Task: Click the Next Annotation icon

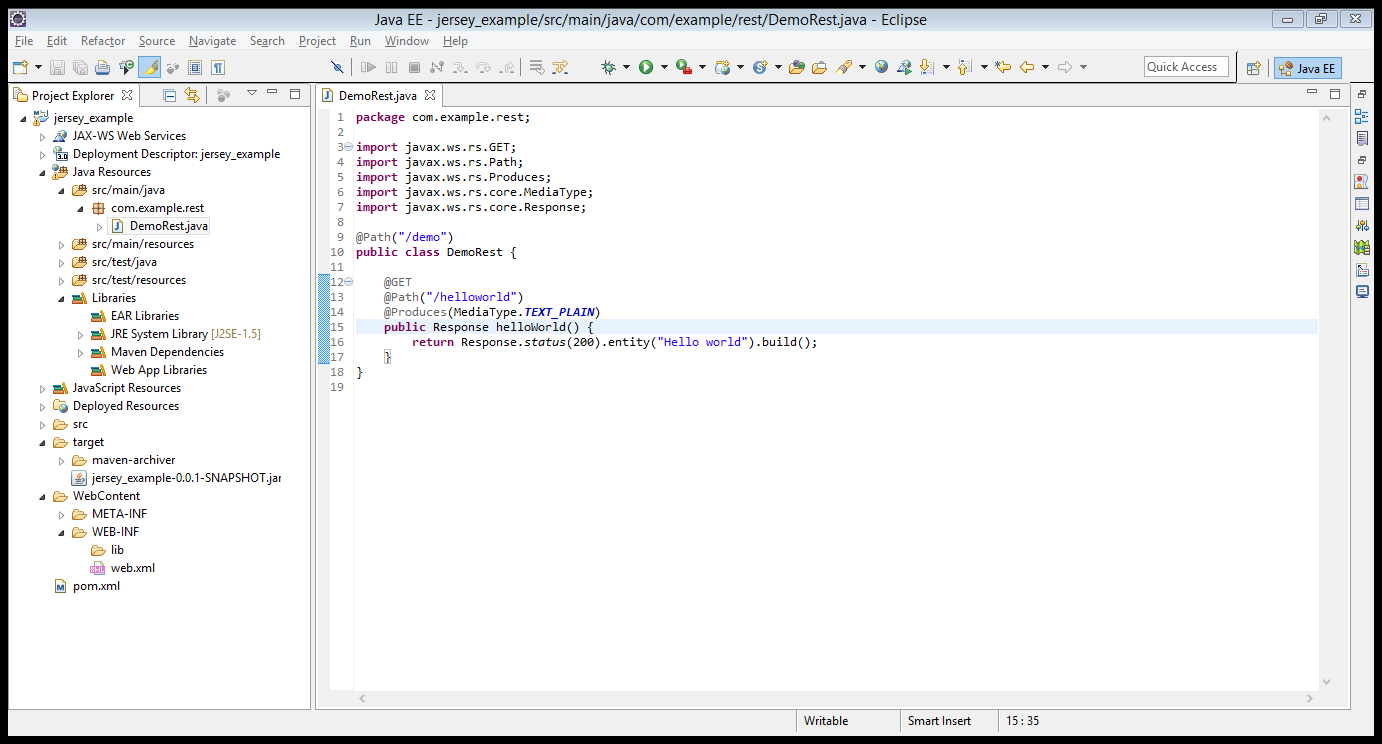Action: 926,67
